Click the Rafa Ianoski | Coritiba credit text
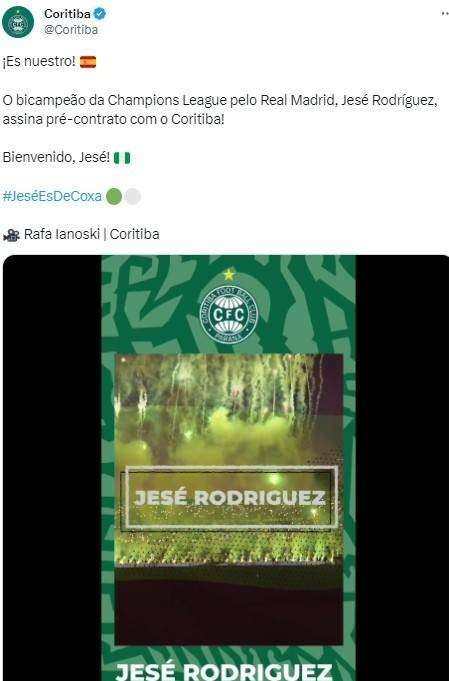449x681 pixels. point(92,234)
